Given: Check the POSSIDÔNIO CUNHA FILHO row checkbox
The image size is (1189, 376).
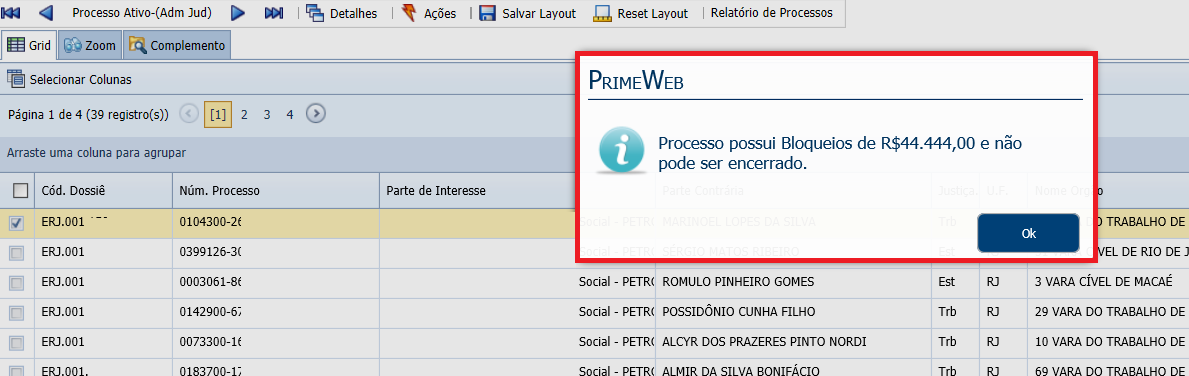Looking at the screenshot, I should pyautogui.click(x=16, y=312).
